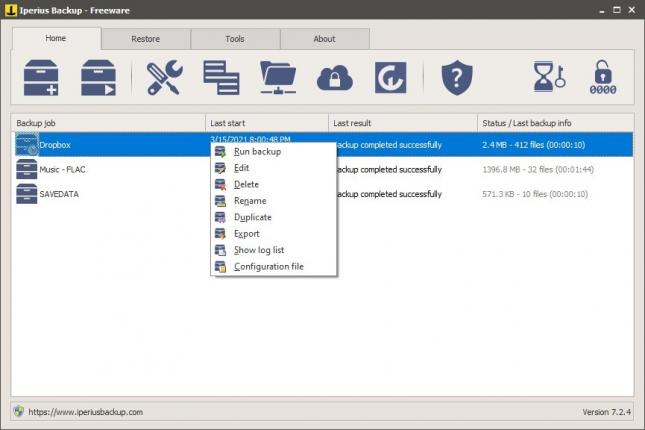Screen dimensions: 645x430
Task: Click the globe icon in status bar
Action: [19, 411]
